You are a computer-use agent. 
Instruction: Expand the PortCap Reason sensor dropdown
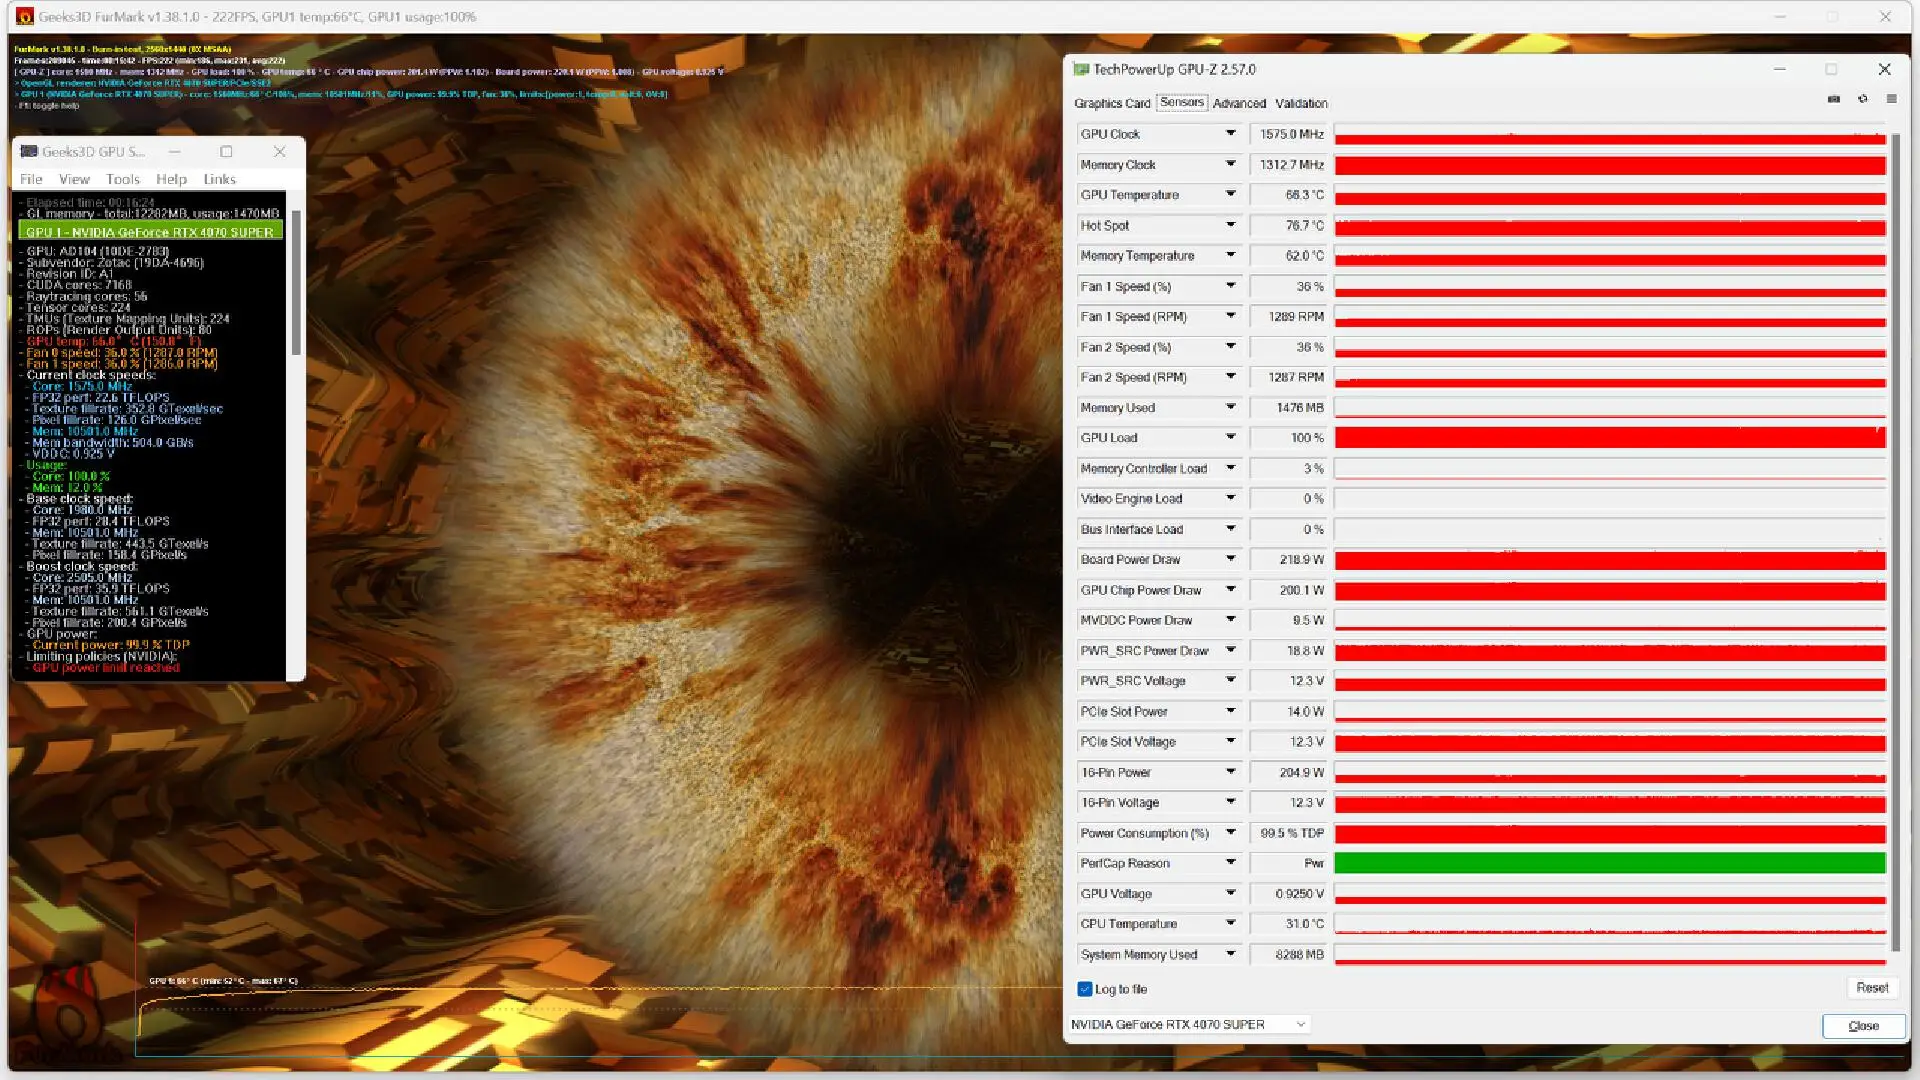click(1226, 862)
